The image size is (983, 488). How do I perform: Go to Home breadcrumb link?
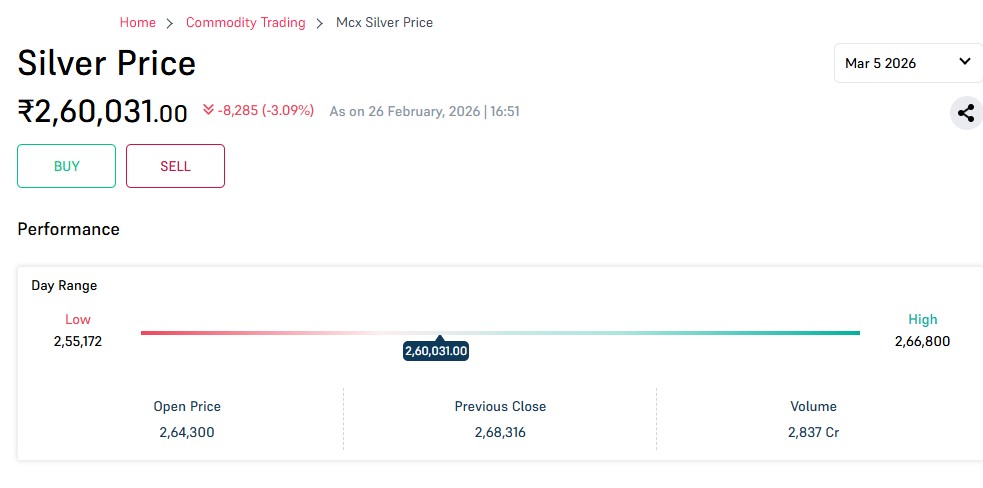138,22
